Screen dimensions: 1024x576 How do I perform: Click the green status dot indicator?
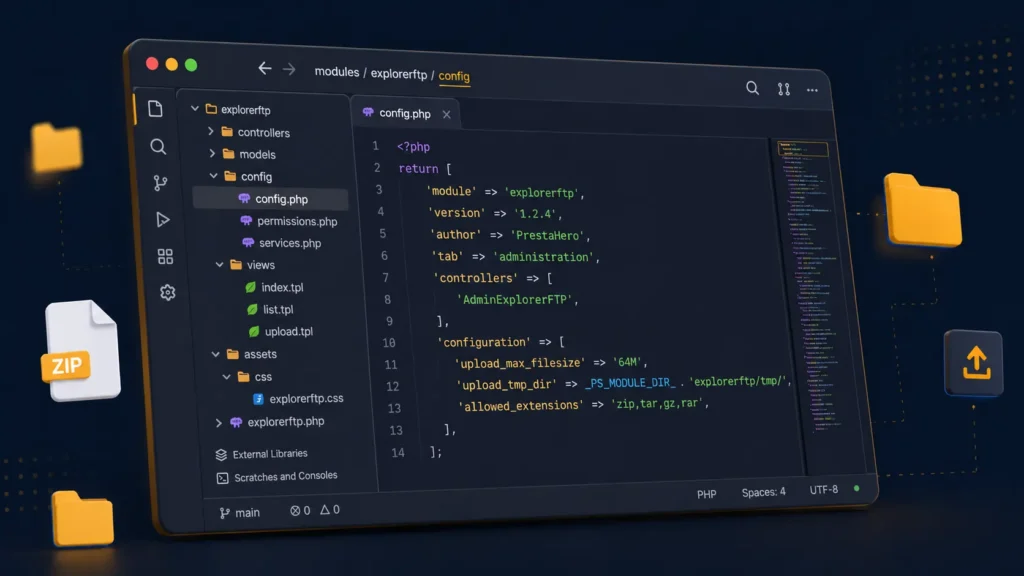pos(857,488)
